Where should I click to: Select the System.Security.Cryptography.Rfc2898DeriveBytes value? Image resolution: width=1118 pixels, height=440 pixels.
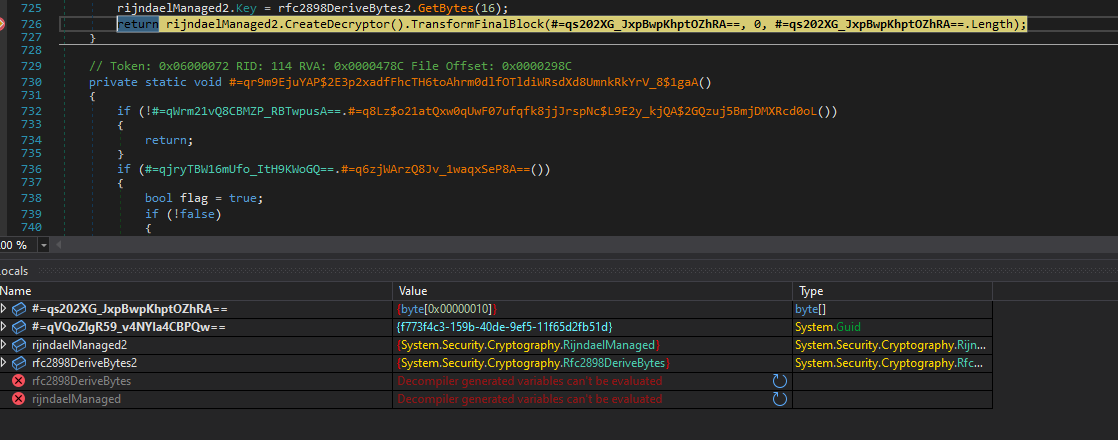click(x=532, y=363)
